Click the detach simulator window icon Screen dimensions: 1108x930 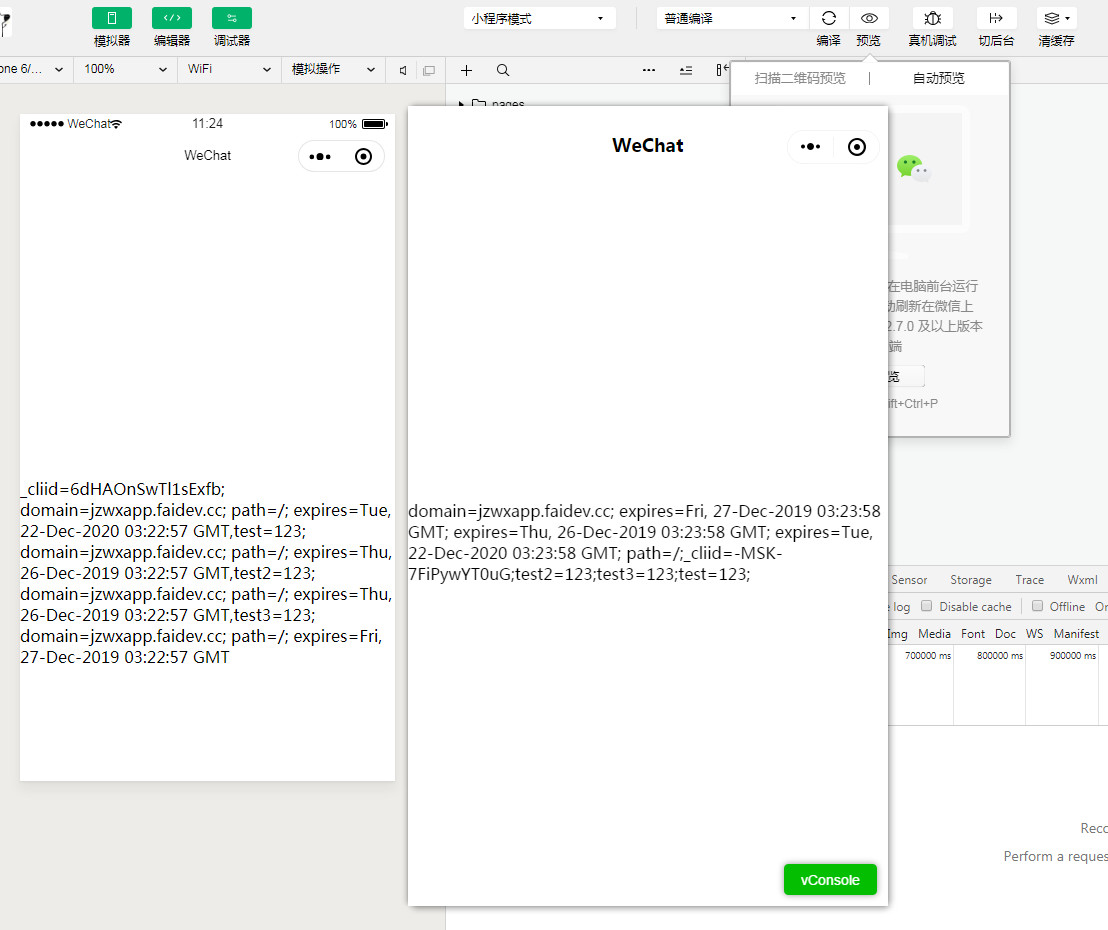click(x=429, y=70)
